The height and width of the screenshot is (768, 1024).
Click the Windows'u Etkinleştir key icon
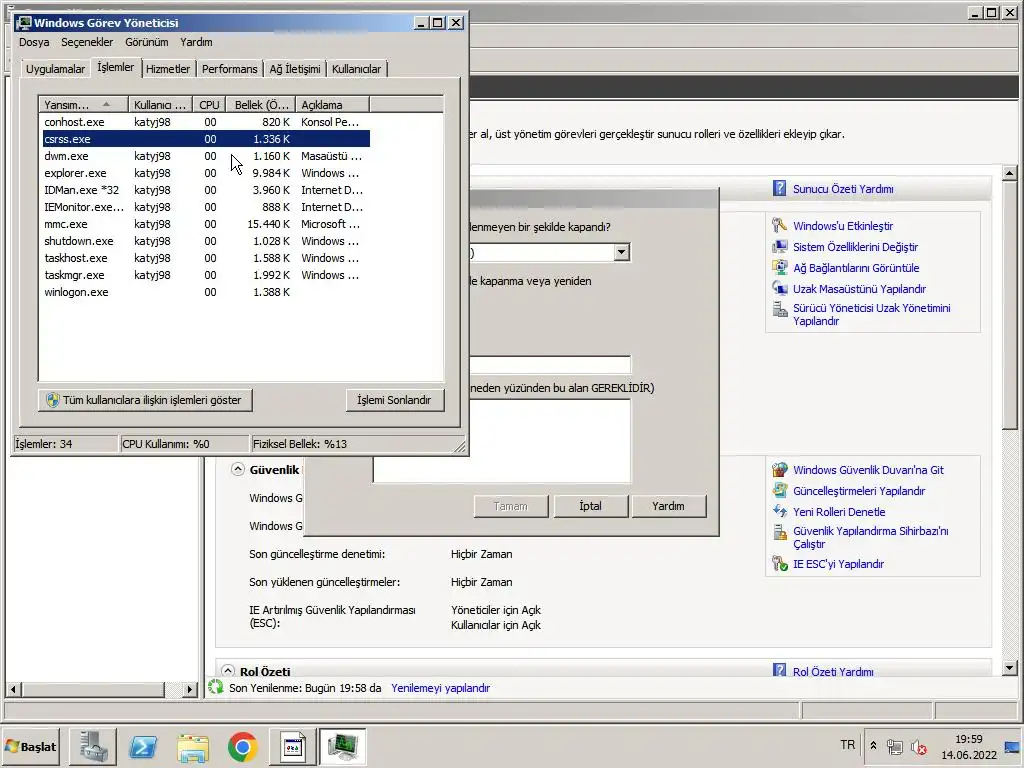point(779,225)
